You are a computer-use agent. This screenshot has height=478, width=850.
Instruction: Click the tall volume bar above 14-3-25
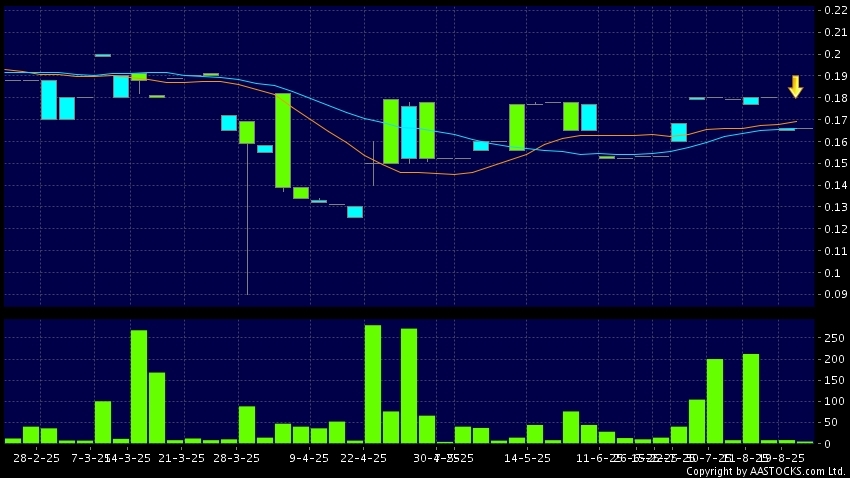coord(139,386)
